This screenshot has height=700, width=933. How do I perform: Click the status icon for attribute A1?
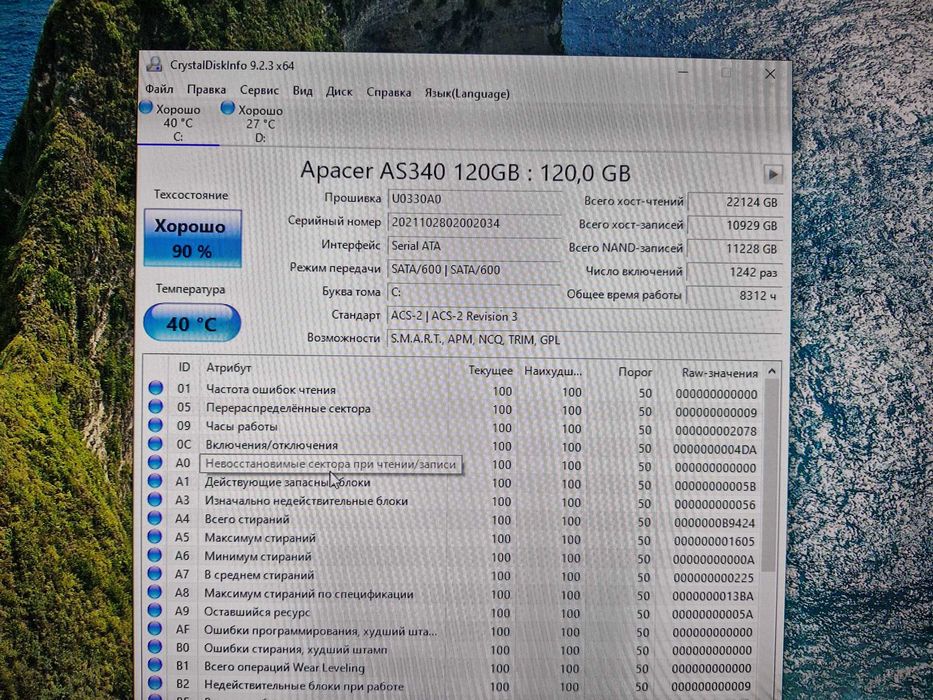(x=155, y=480)
